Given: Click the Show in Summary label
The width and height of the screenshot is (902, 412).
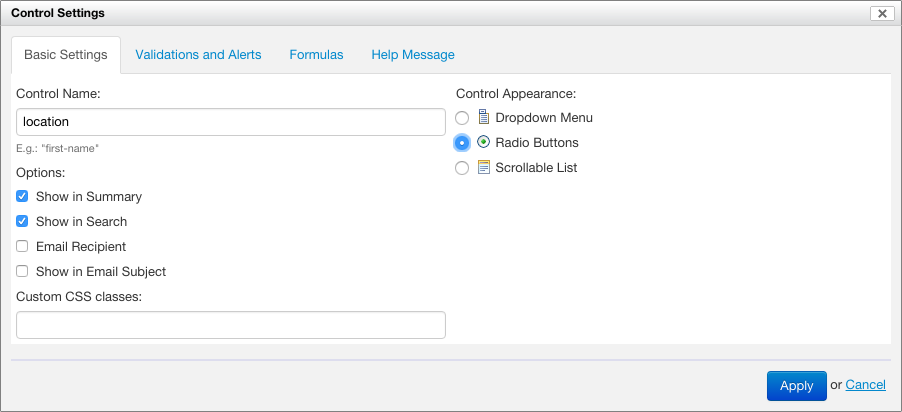Looking at the screenshot, I should click(89, 197).
